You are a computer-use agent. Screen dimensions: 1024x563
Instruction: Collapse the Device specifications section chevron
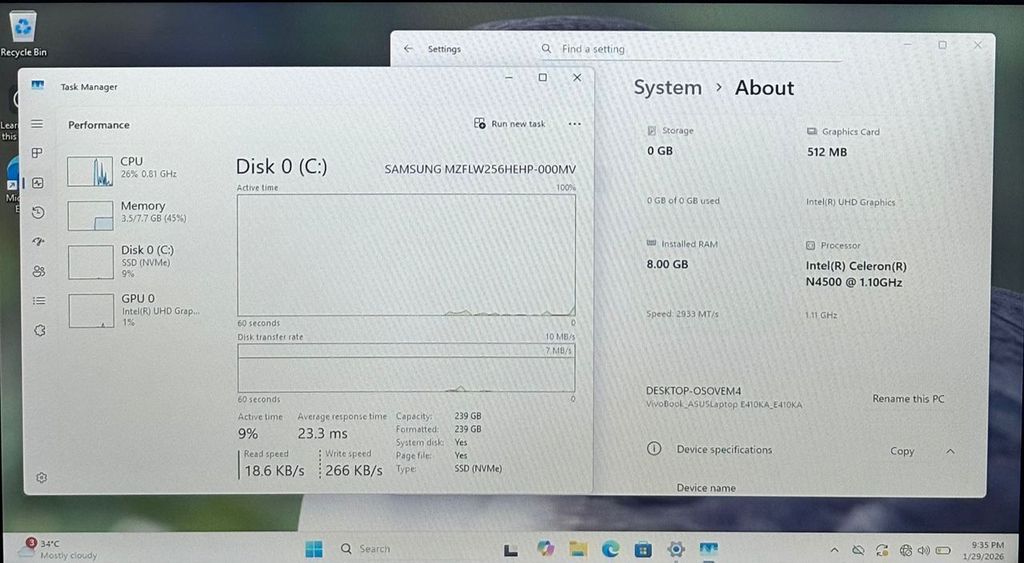coord(950,451)
